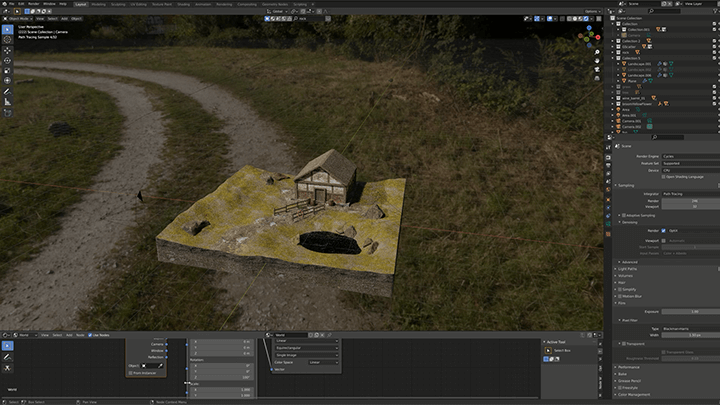The width and height of the screenshot is (720, 405).
Task: Select the Measure tool in viewport toolbar
Action: click(x=7, y=102)
